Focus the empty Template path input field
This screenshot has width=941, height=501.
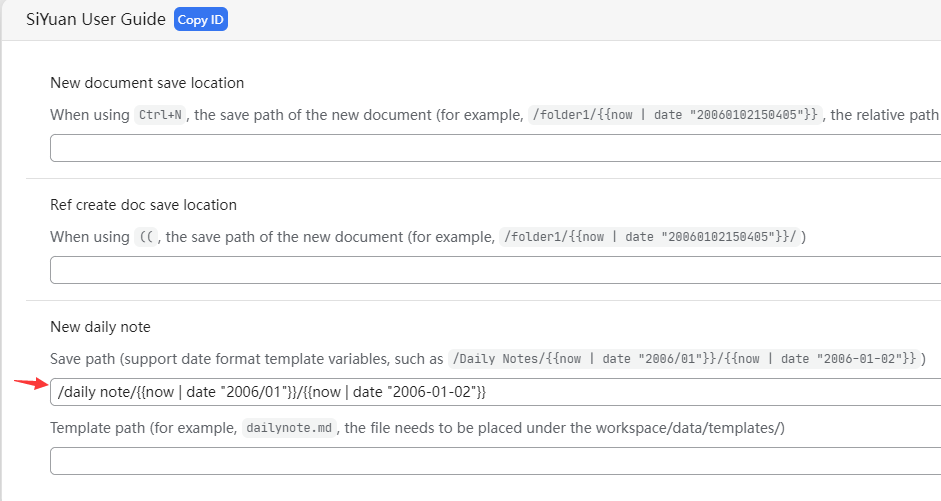pyautogui.click(x=495, y=461)
